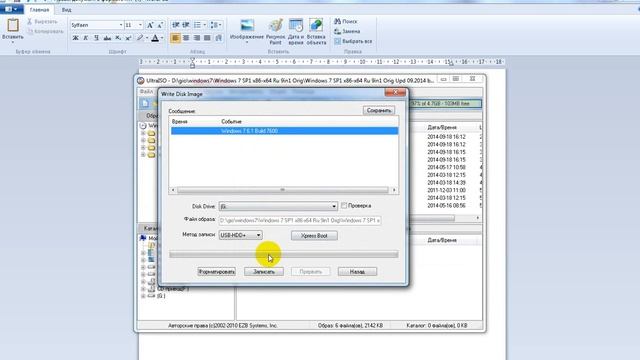The height and width of the screenshot is (360, 640).
Task: Center text alignment in WordPad
Action: pos(186,38)
